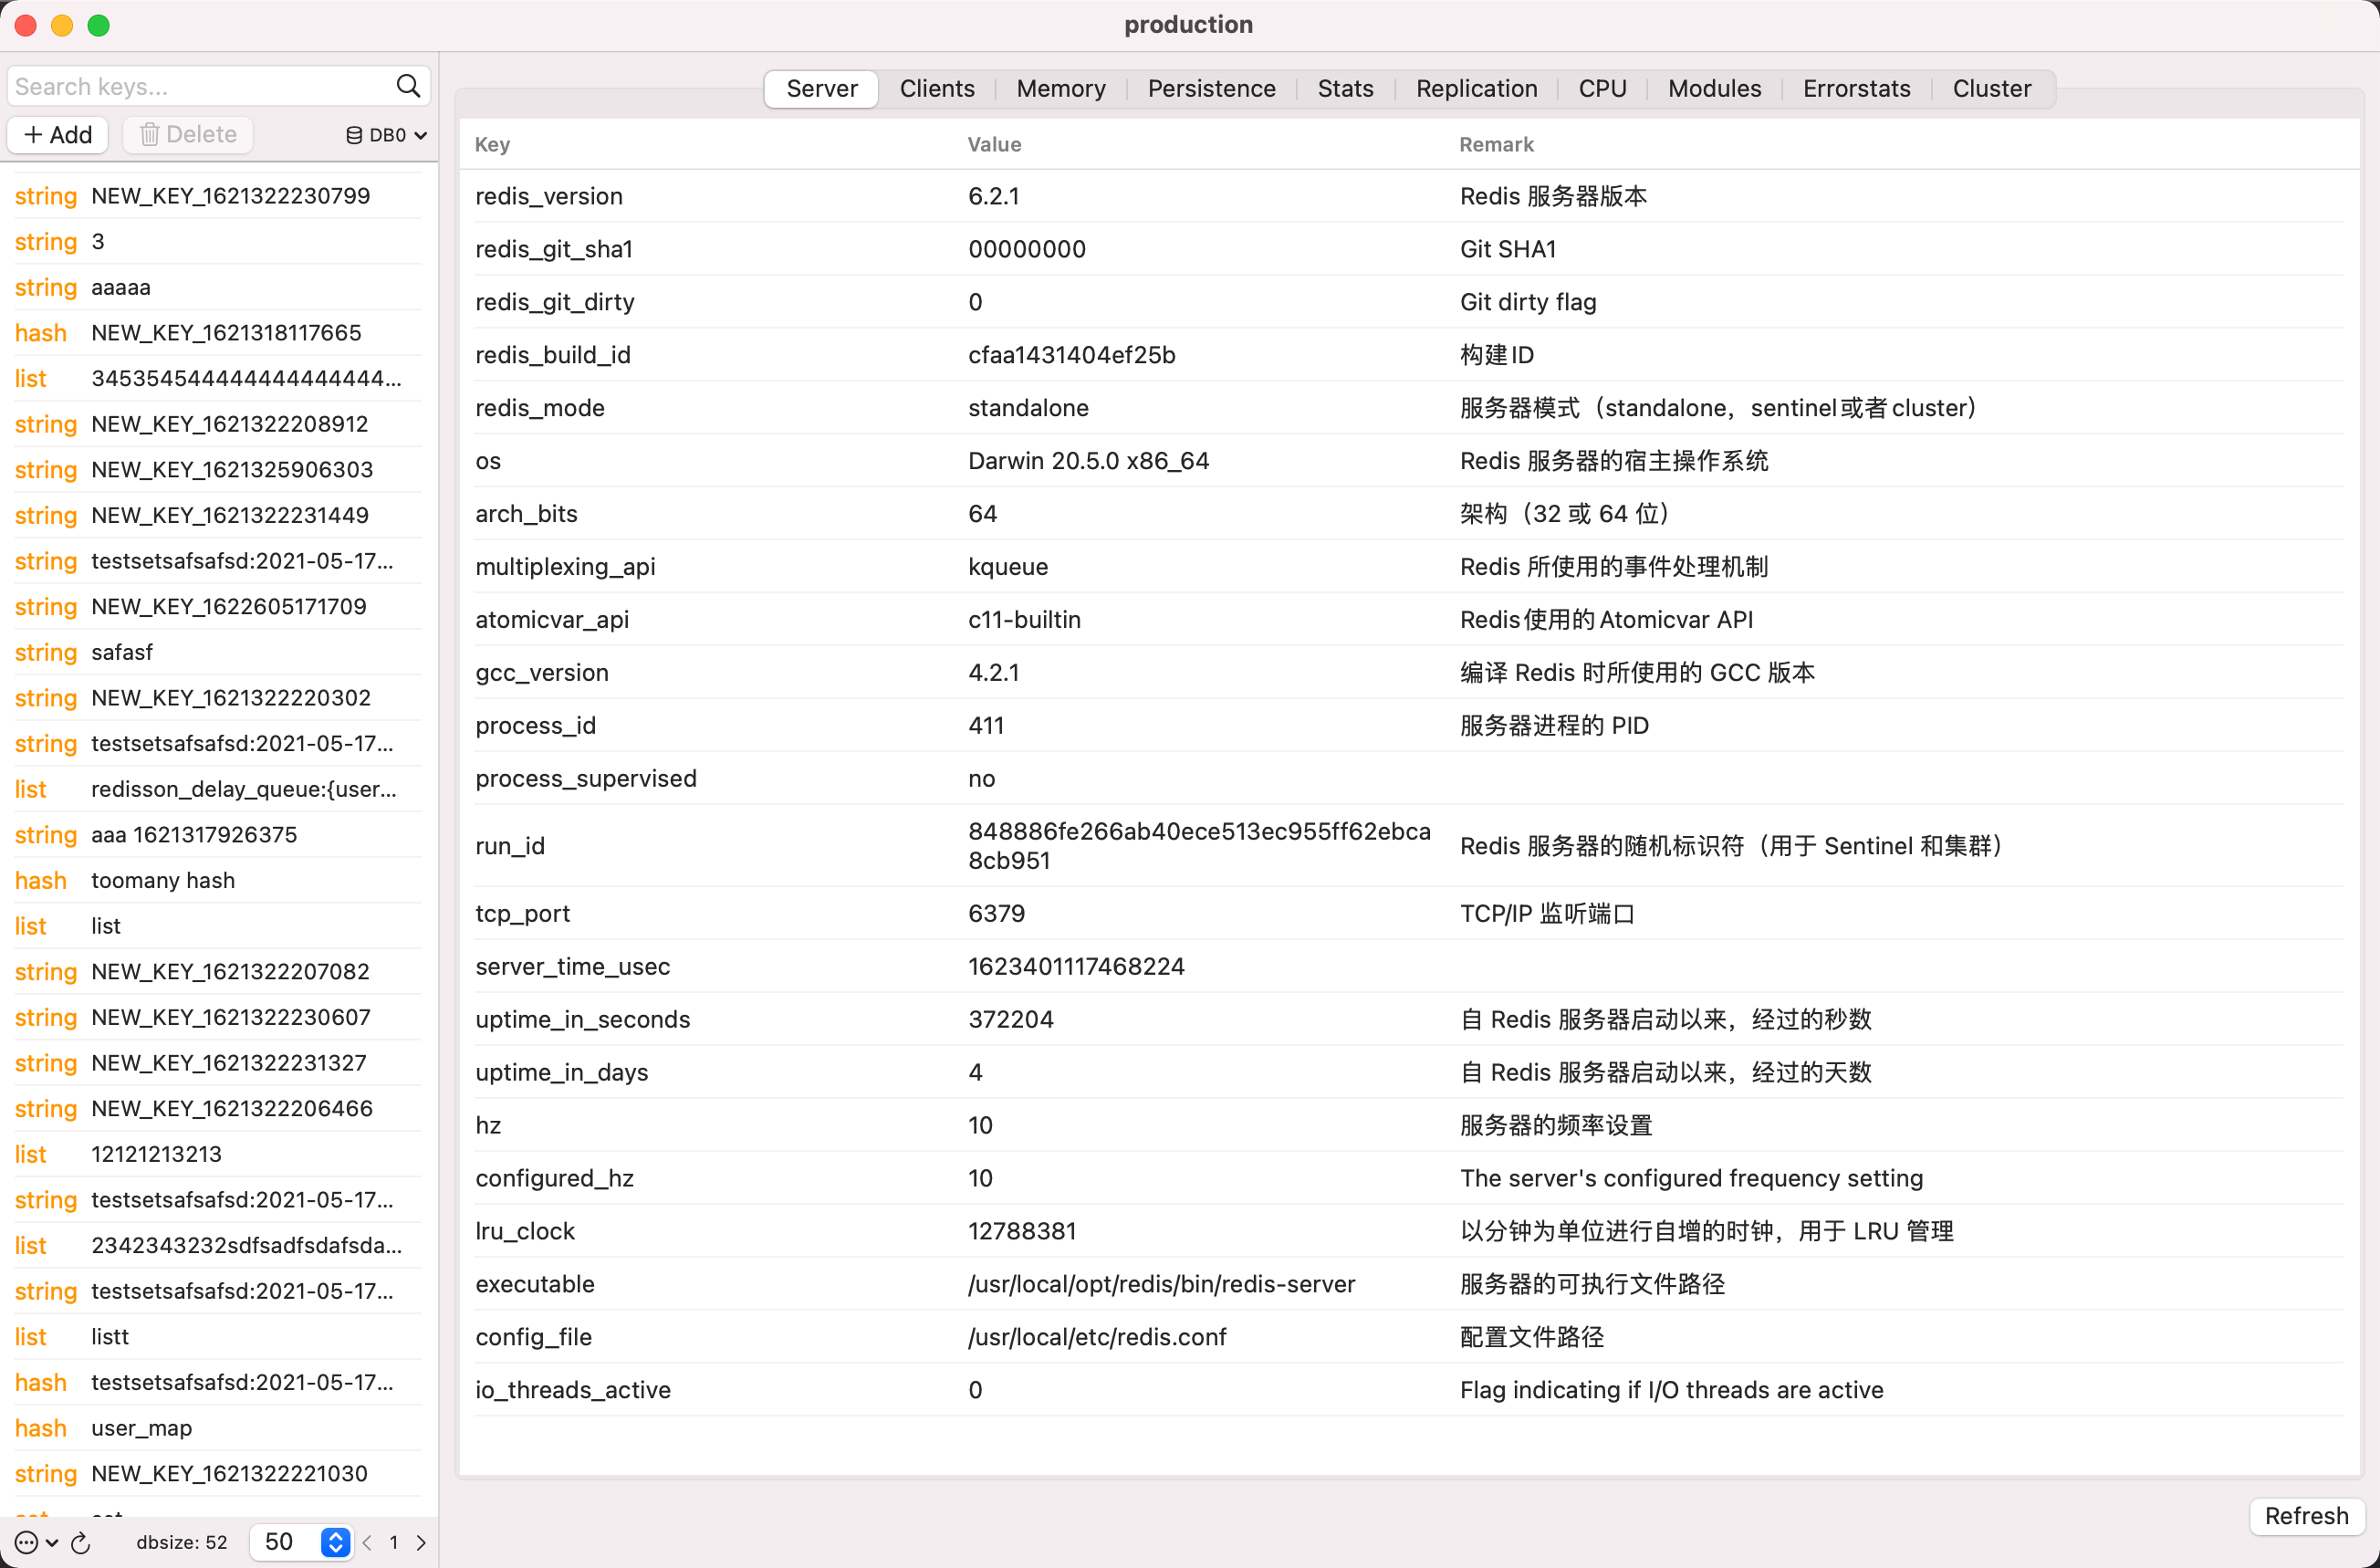Focus the Search keys input field

[x=200, y=86]
